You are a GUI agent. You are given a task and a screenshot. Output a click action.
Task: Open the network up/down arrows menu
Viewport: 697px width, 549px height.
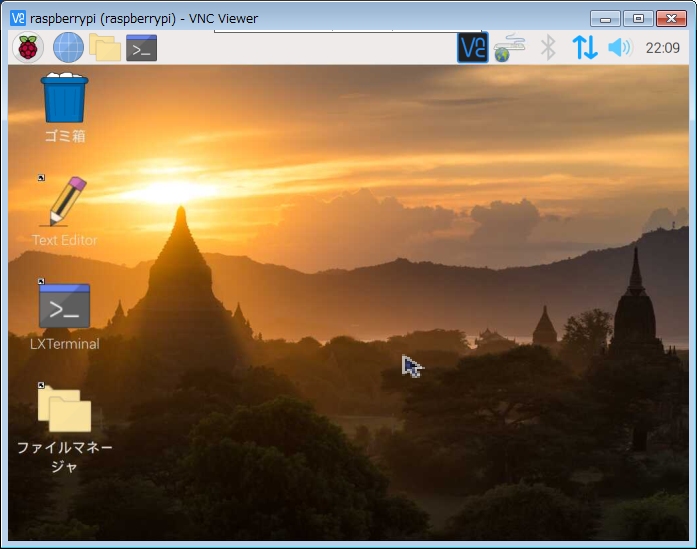pyautogui.click(x=585, y=48)
